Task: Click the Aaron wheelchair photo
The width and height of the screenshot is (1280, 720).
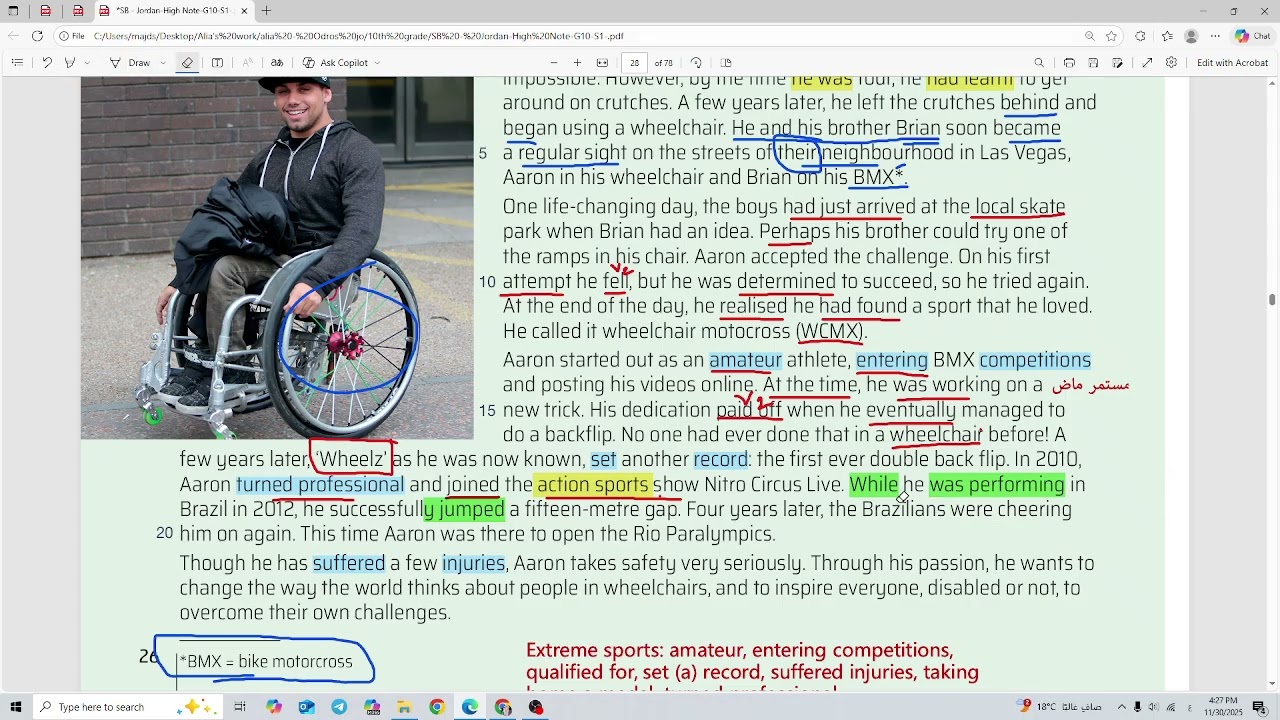Action: (x=277, y=259)
